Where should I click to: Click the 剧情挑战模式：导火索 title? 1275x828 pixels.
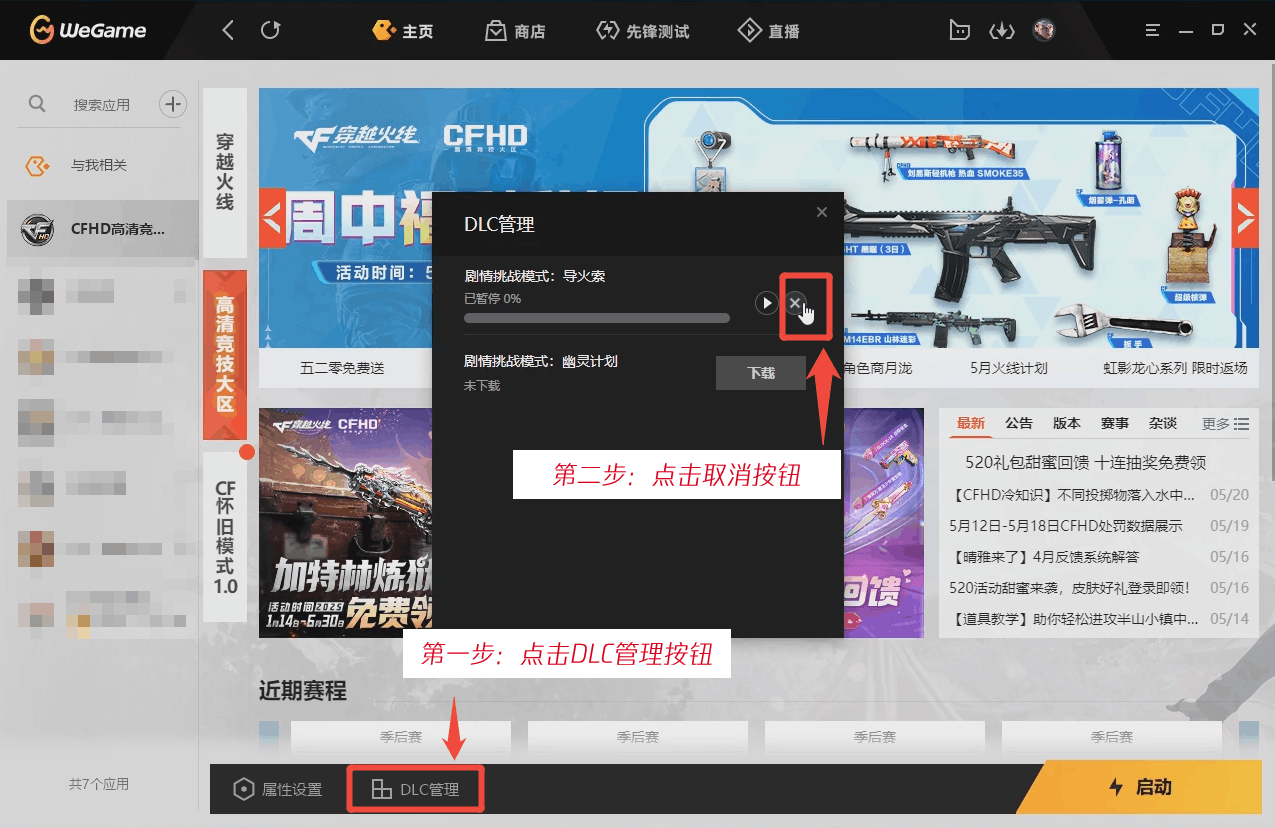tap(535, 276)
